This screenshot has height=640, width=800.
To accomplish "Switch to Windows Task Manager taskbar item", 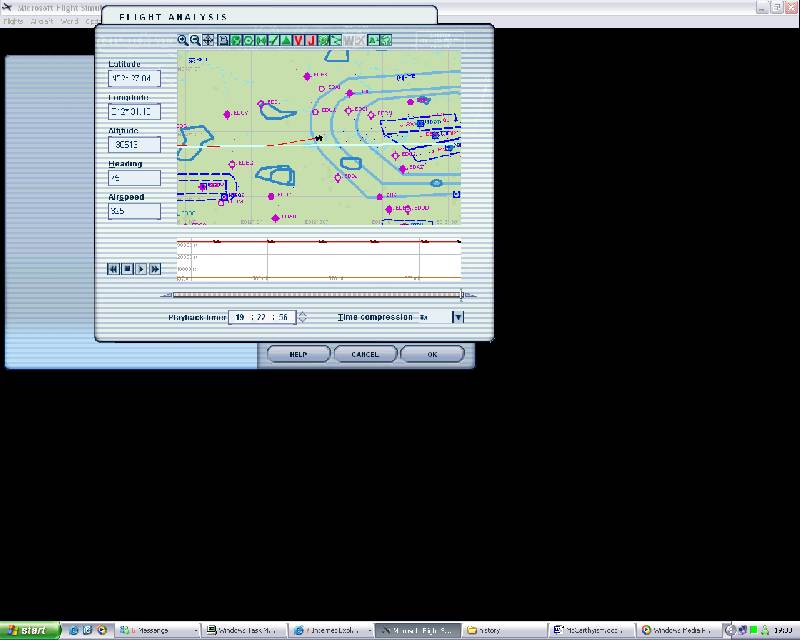I will (245, 631).
